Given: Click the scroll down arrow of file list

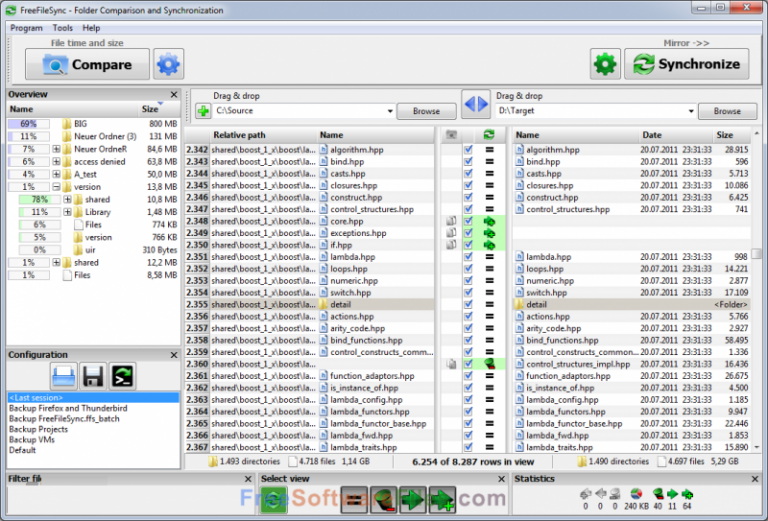Looking at the screenshot, I should pos(757,447).
